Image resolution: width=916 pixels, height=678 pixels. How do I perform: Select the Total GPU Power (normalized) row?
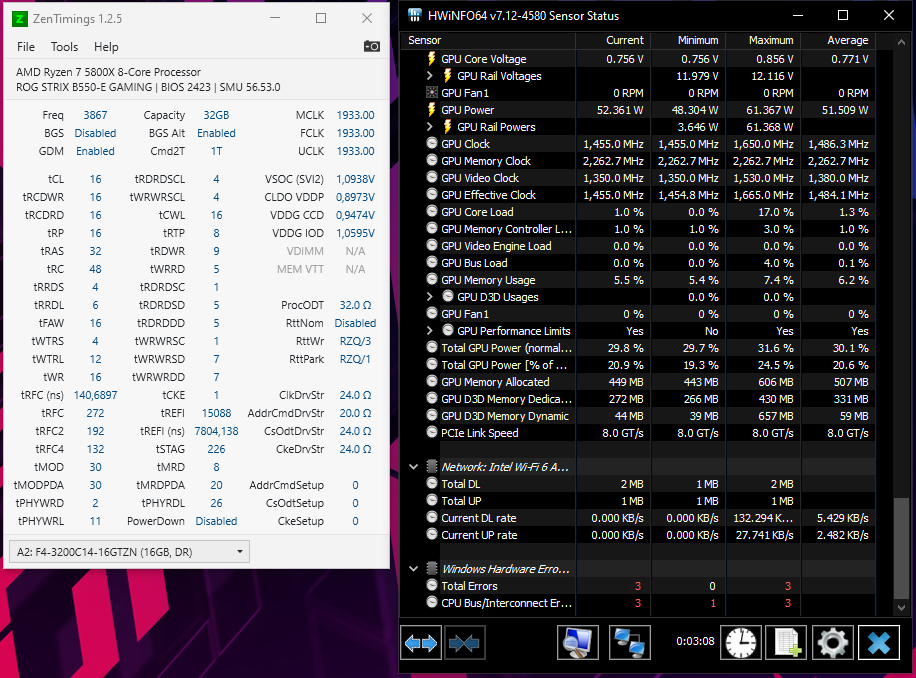(x=638, y=347)
